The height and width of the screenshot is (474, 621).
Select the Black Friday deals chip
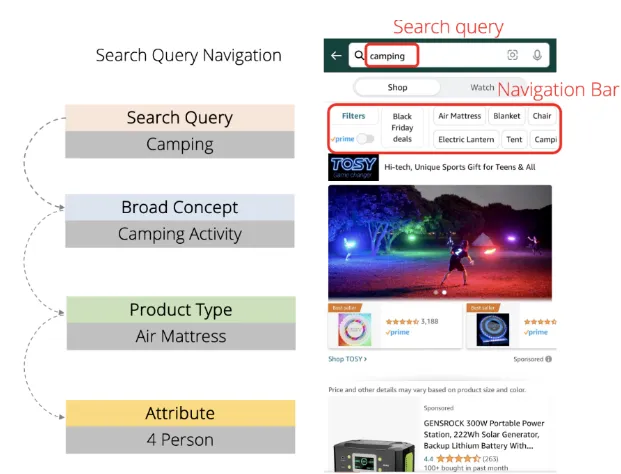(x=402, y=128)
